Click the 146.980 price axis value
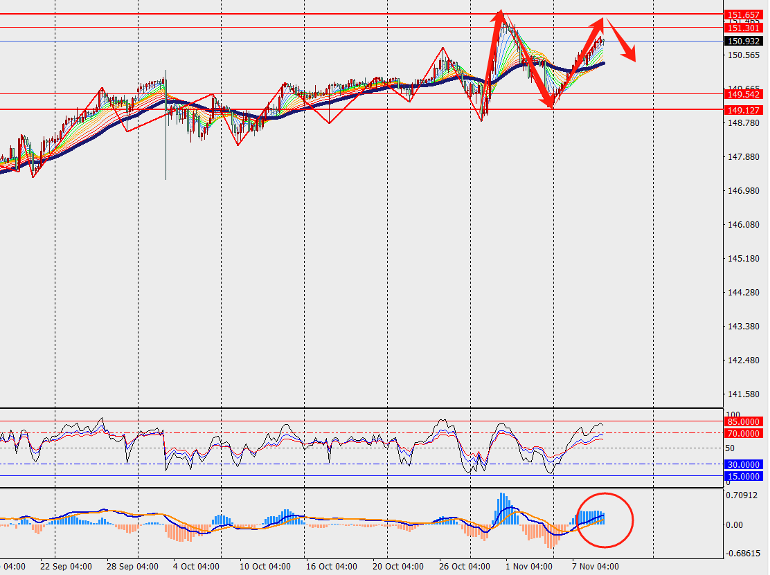 (743, 191)
